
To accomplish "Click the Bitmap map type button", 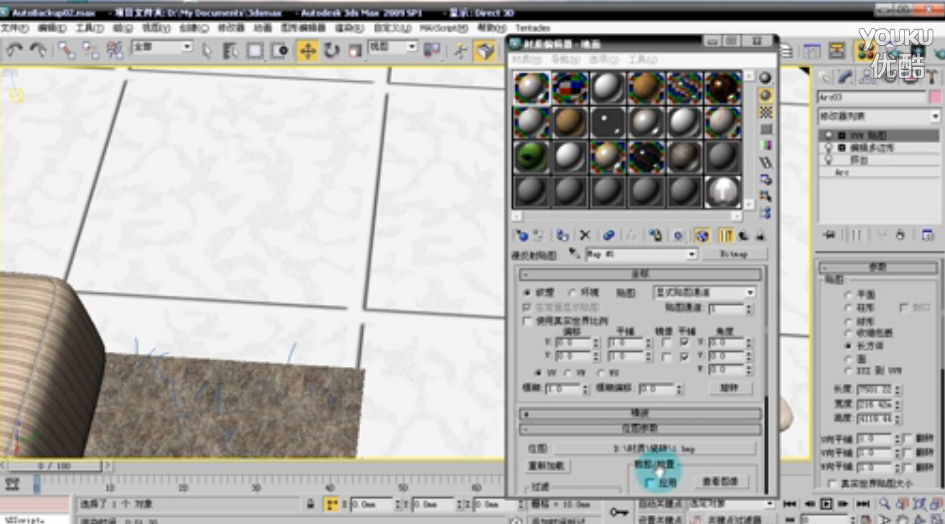I will coord(733,254).
